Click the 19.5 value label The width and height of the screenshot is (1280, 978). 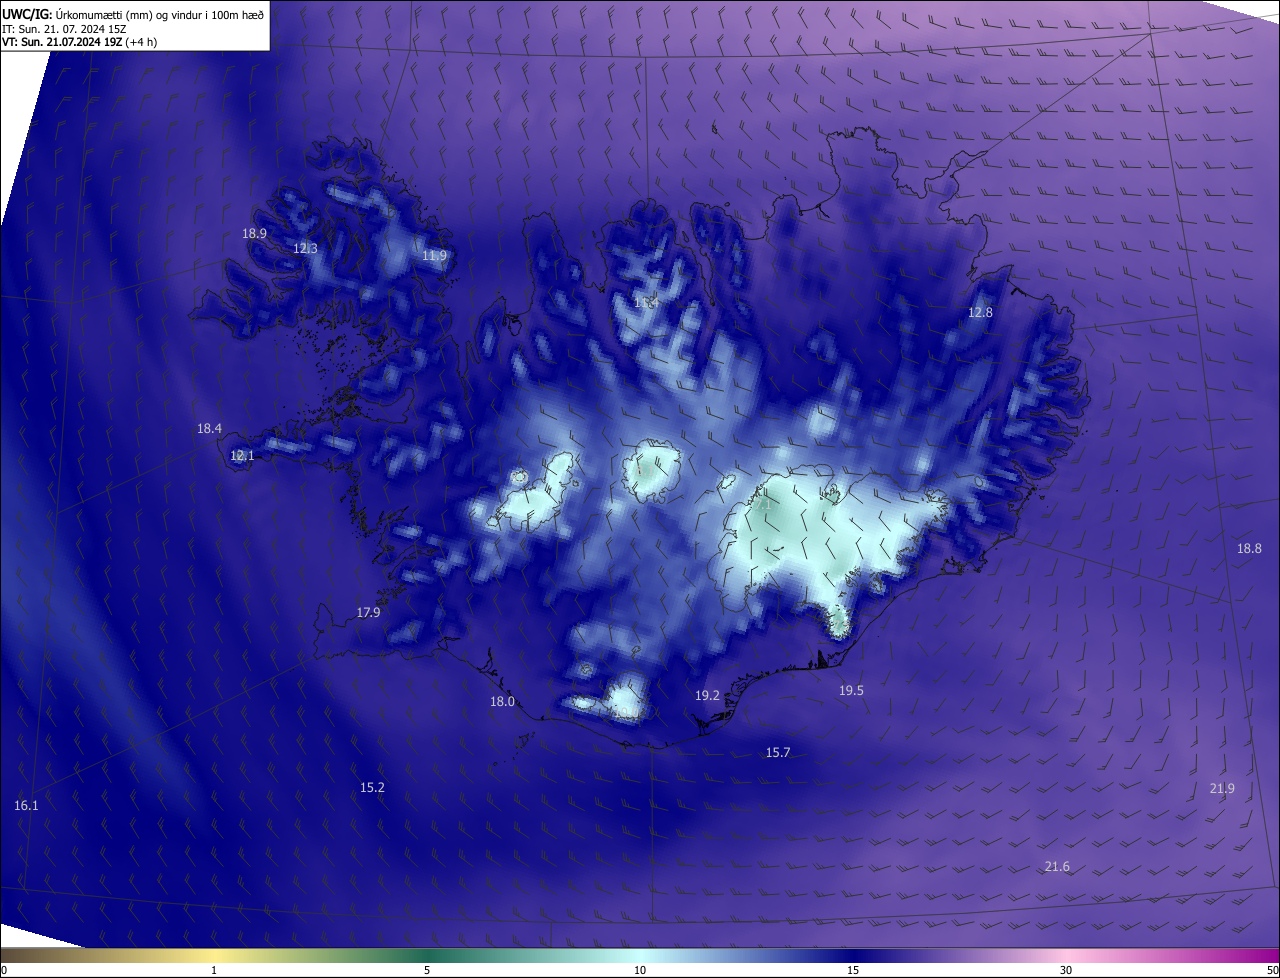851,691
